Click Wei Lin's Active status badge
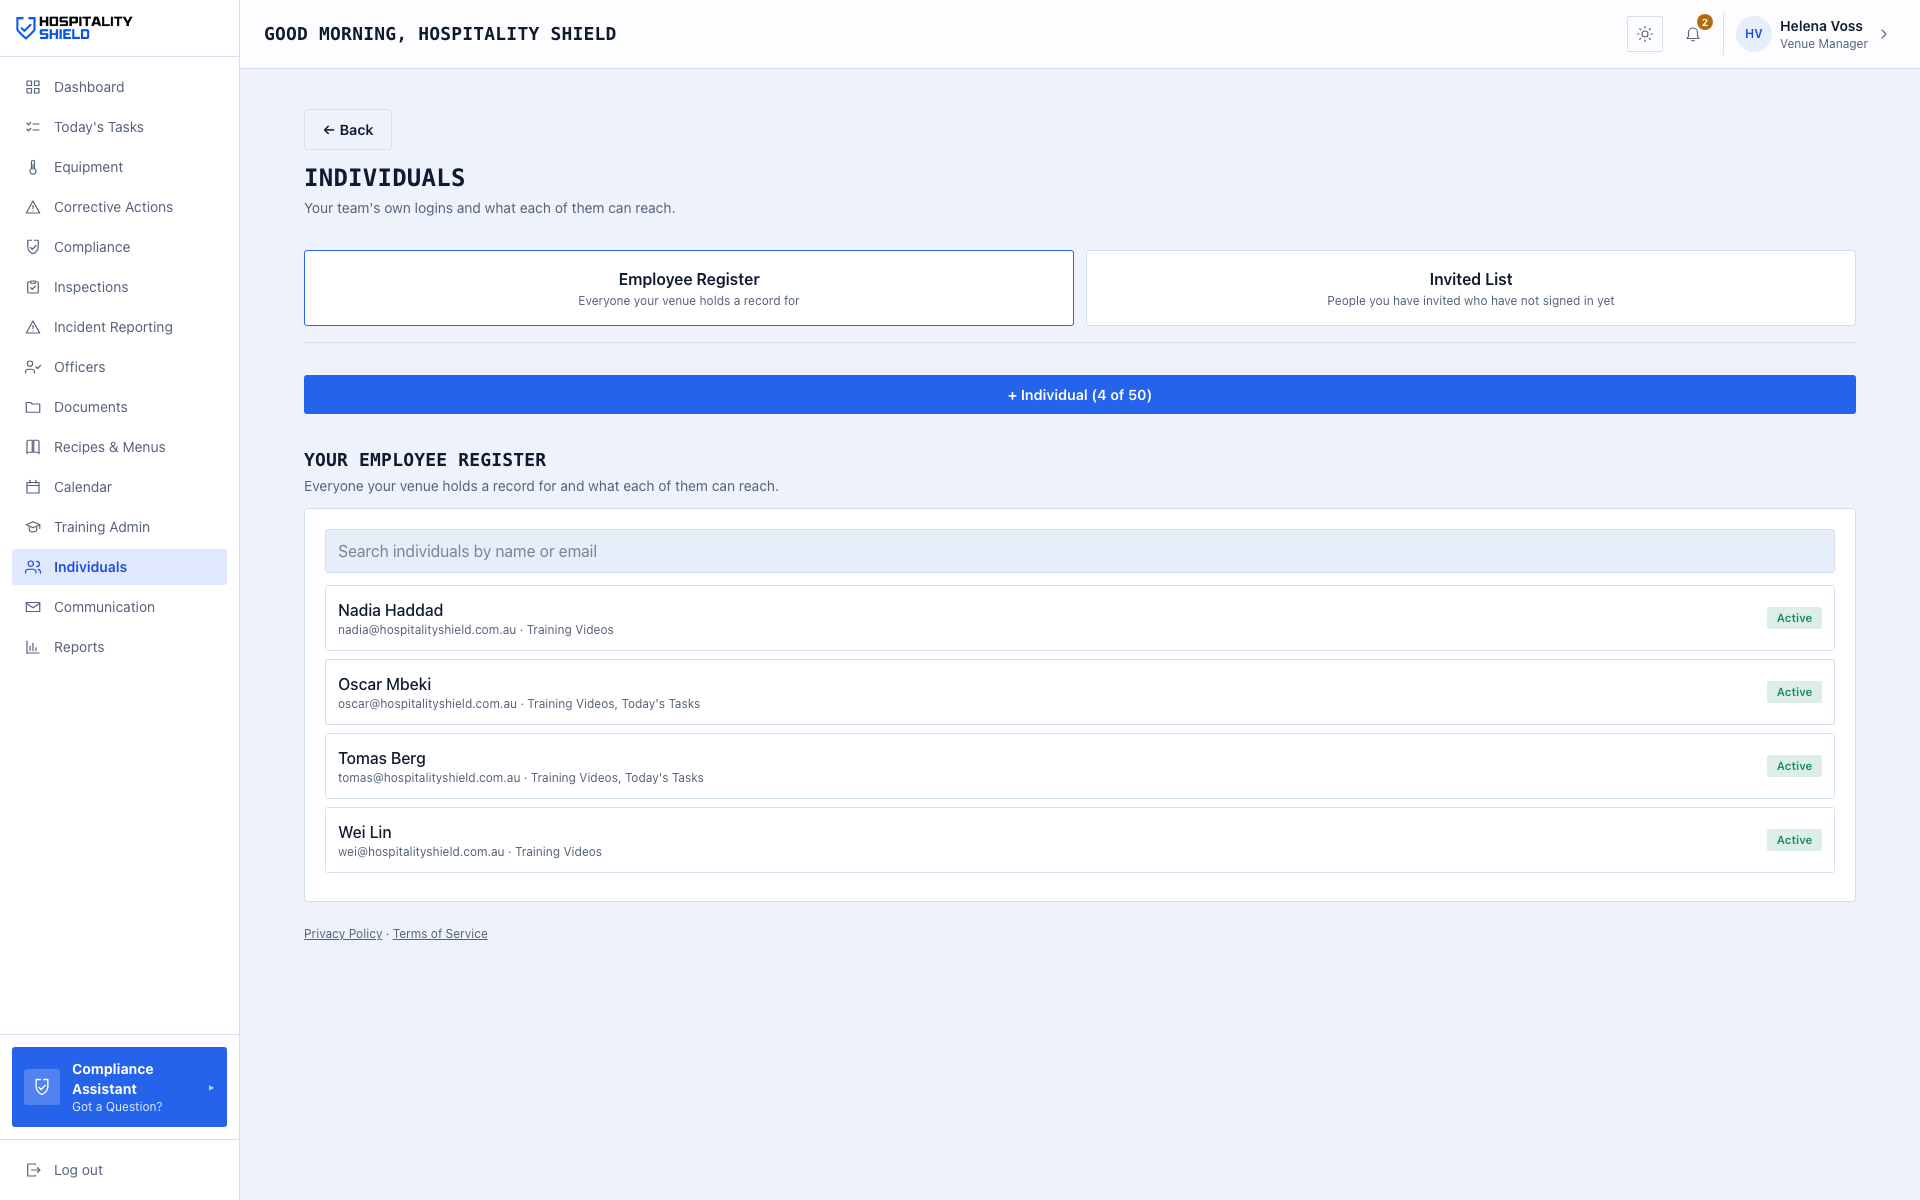This screenshot has width=1920, height=1200. pos(1794,840)
